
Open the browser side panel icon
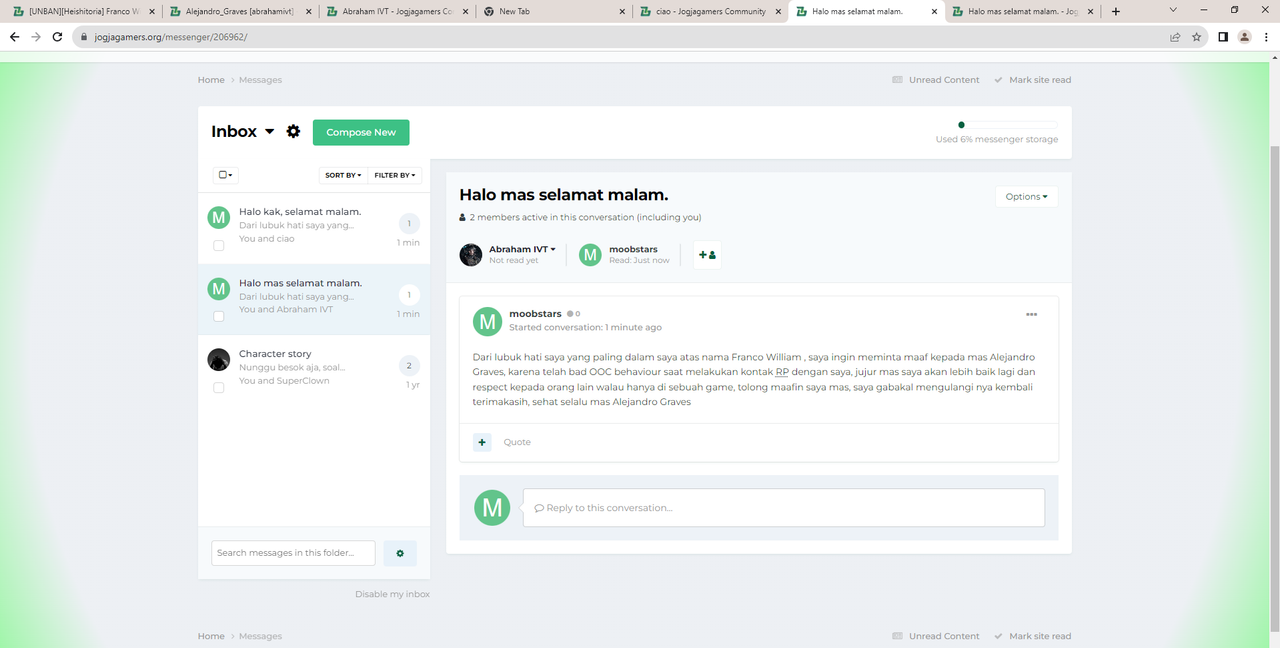1222,37
